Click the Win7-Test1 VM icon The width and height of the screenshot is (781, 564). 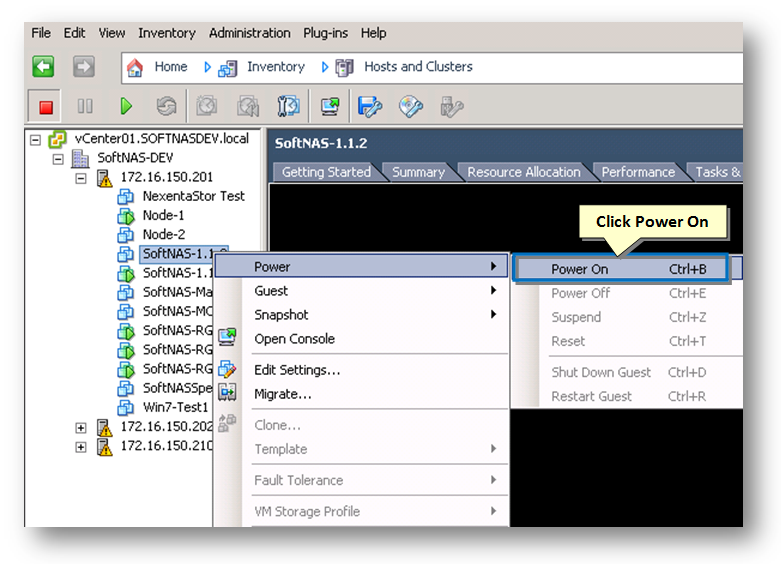tap(126, 408)
